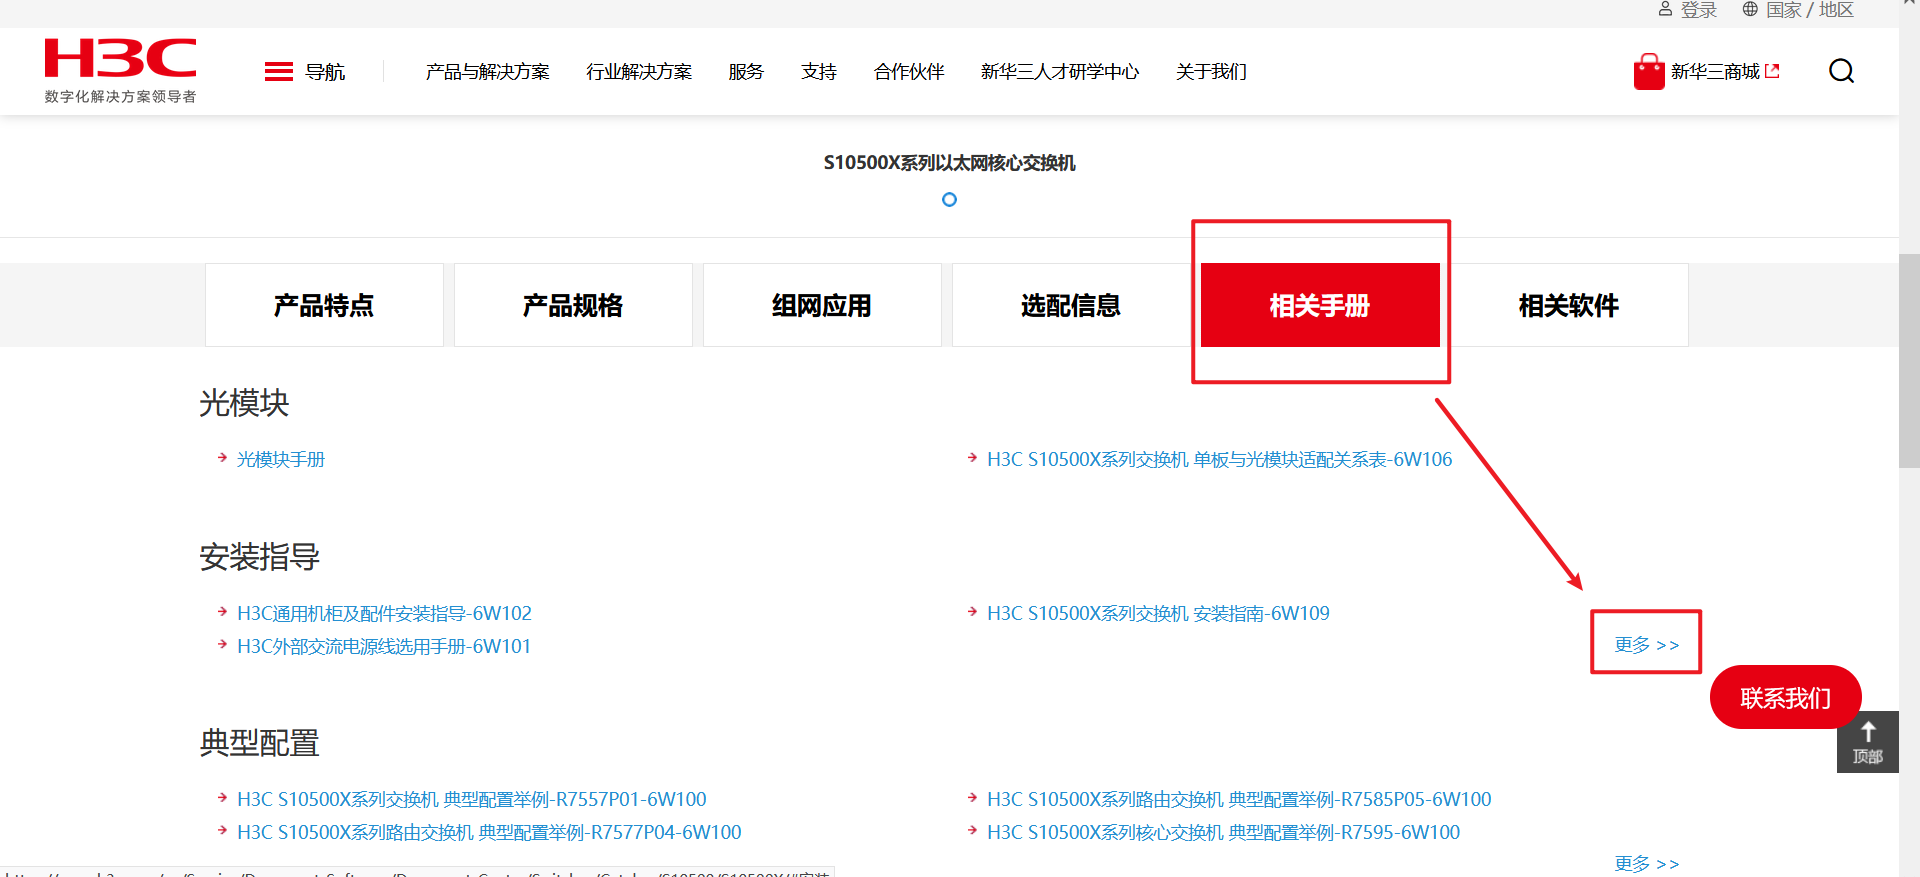
Task: Switch to the 产品规格 tab
Action: 573,305
